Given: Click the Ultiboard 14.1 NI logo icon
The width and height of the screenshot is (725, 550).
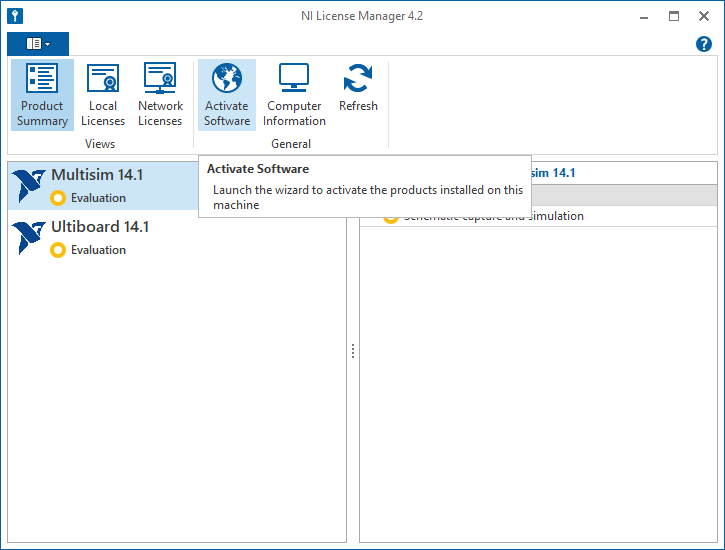Looking at the screenshot, I should click(x=28, y=238).
